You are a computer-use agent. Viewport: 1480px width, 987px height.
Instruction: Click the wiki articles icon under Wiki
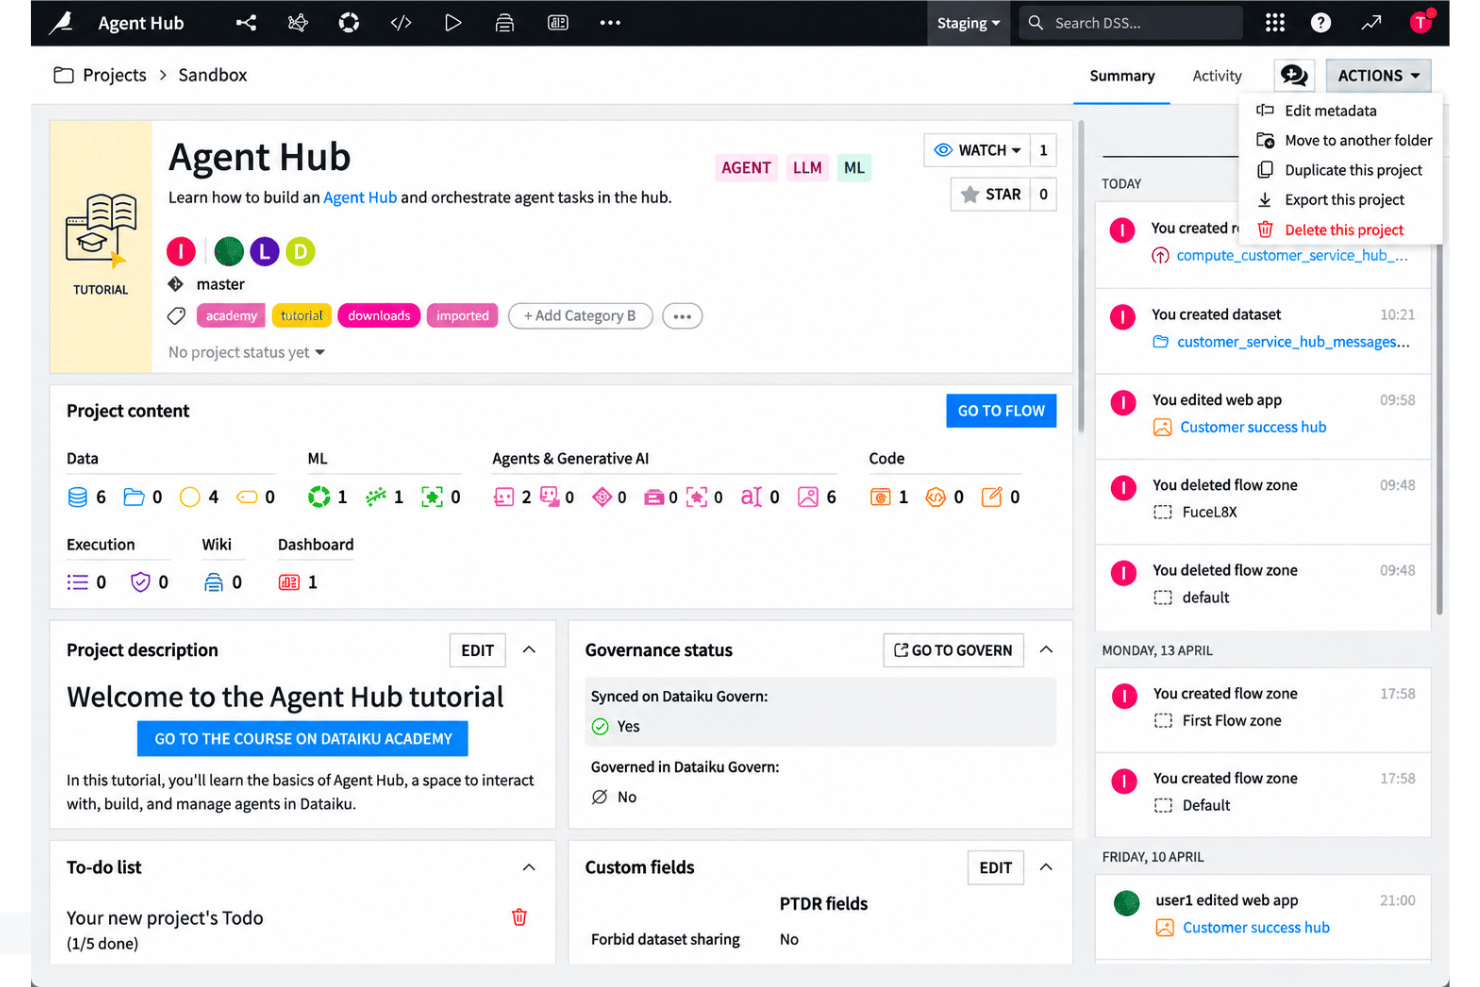click(213, 582)
